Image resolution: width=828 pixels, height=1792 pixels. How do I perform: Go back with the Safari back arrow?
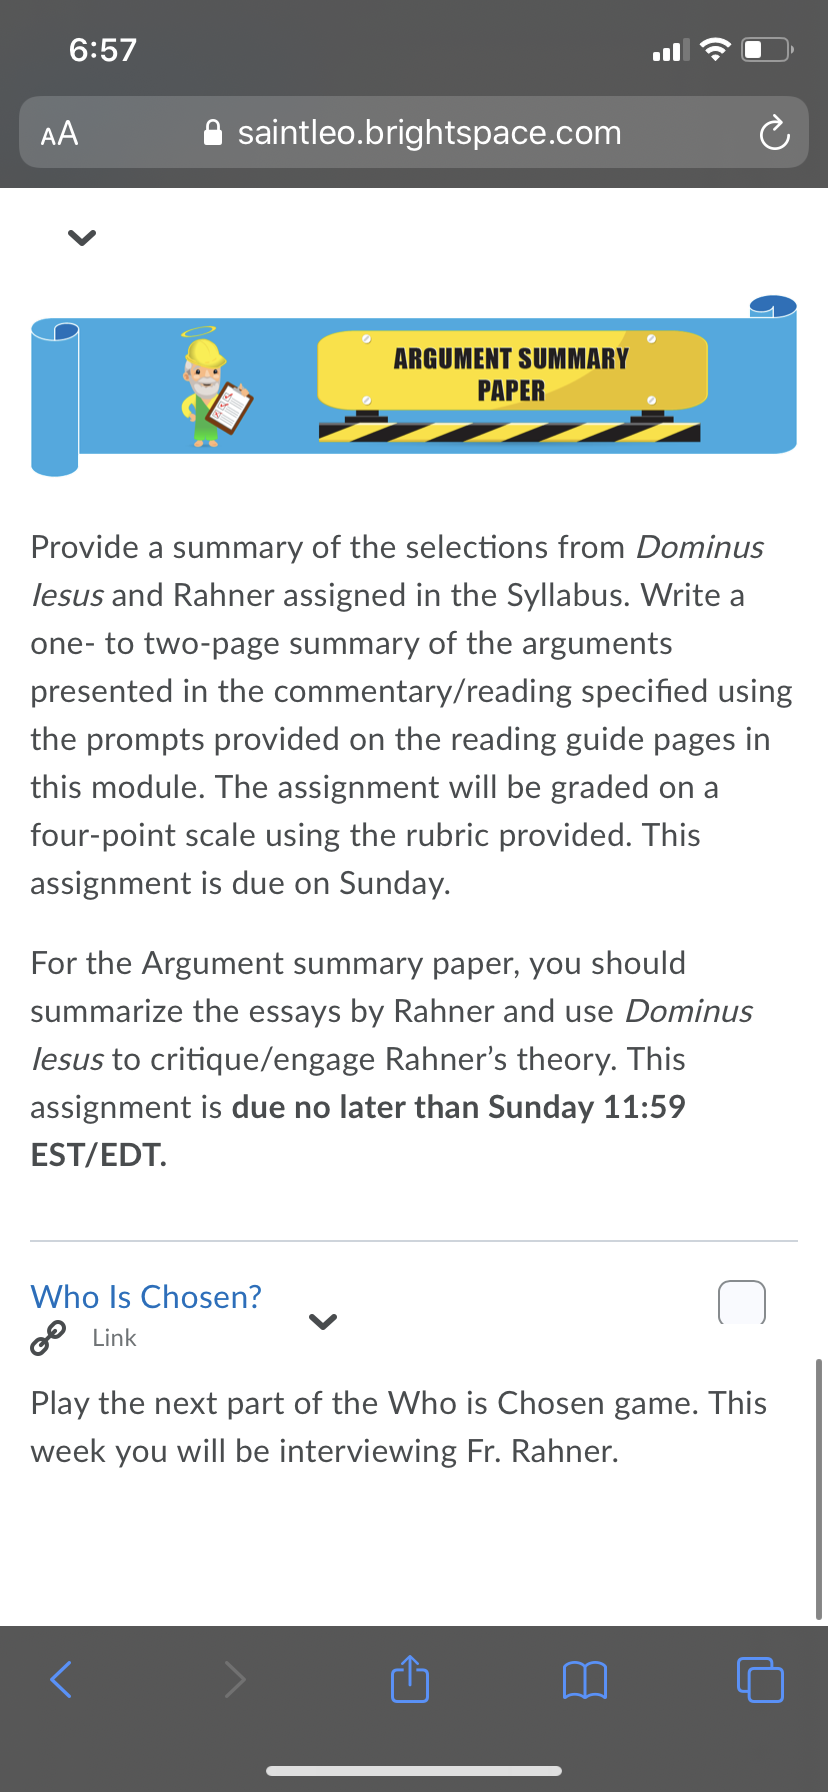tap(61, 1679)
